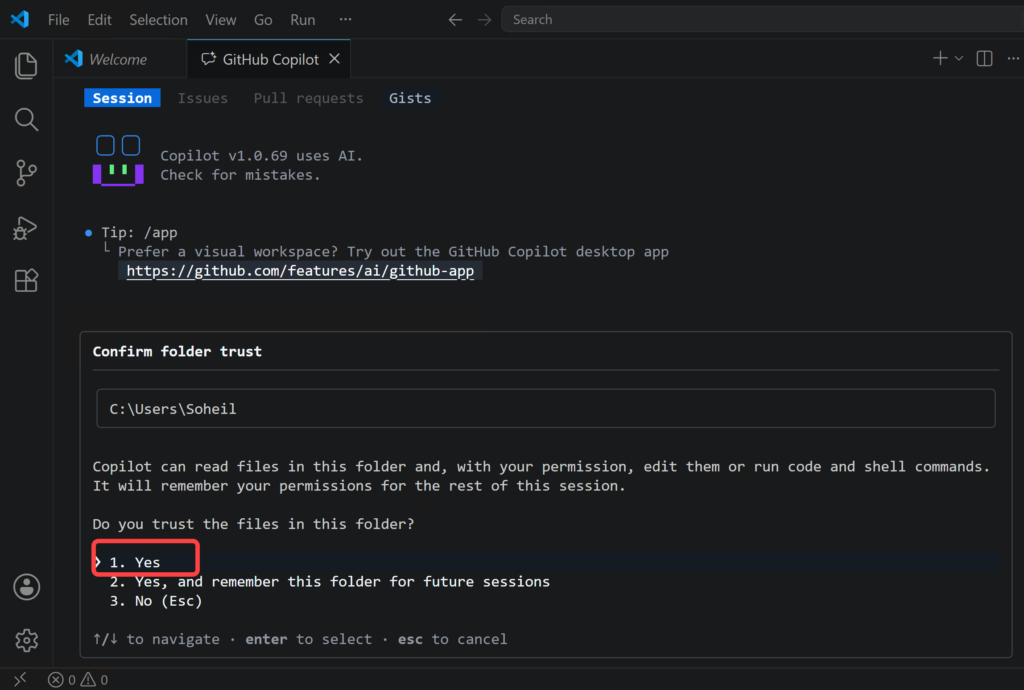Switch to the Welcome tab
This screenshot has width=1024, height=690.
coord(118,59)
